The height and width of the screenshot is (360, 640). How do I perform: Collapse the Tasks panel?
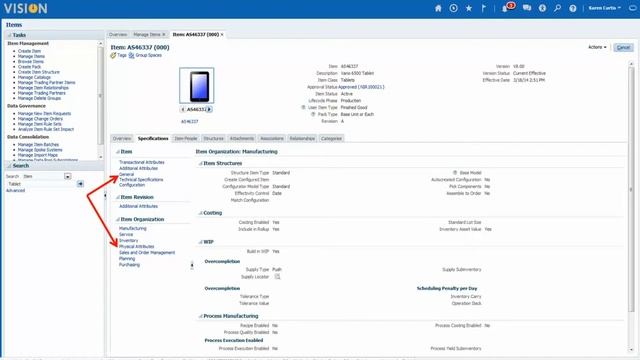click(9, 35)
